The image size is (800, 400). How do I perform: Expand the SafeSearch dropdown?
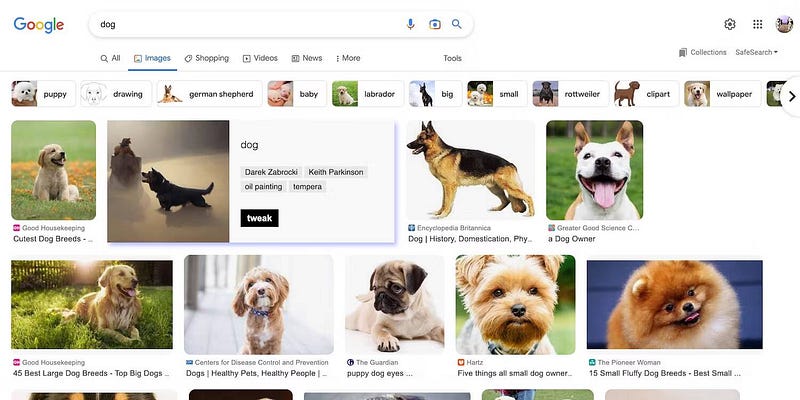click(756, 52)
